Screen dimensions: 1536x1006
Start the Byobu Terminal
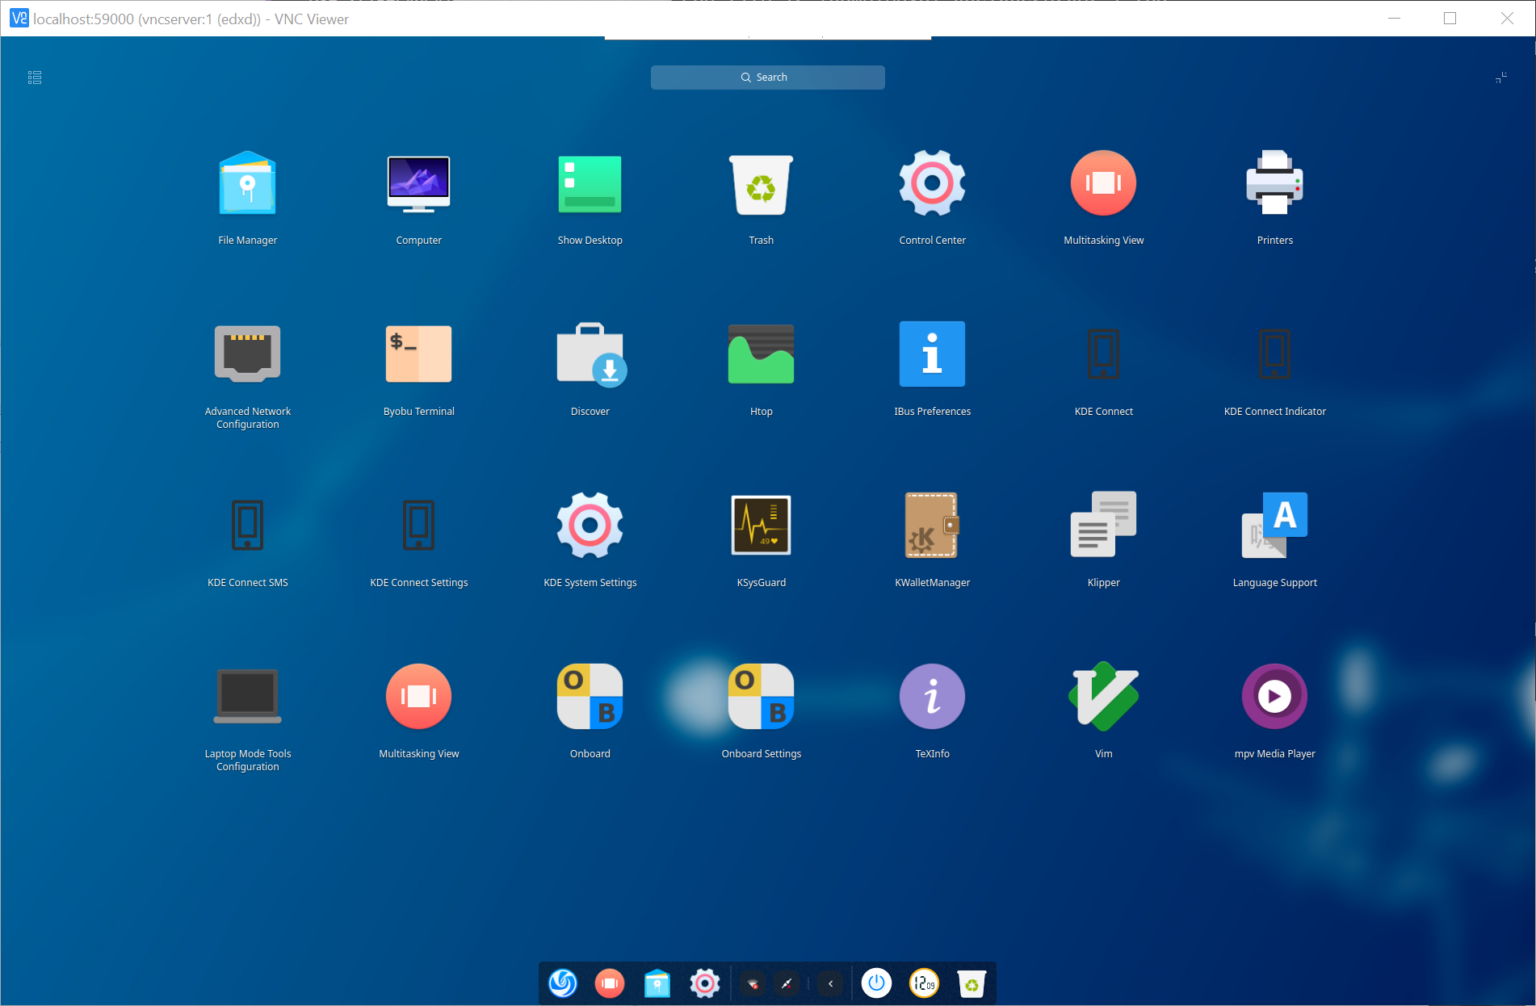coord(418,353)
